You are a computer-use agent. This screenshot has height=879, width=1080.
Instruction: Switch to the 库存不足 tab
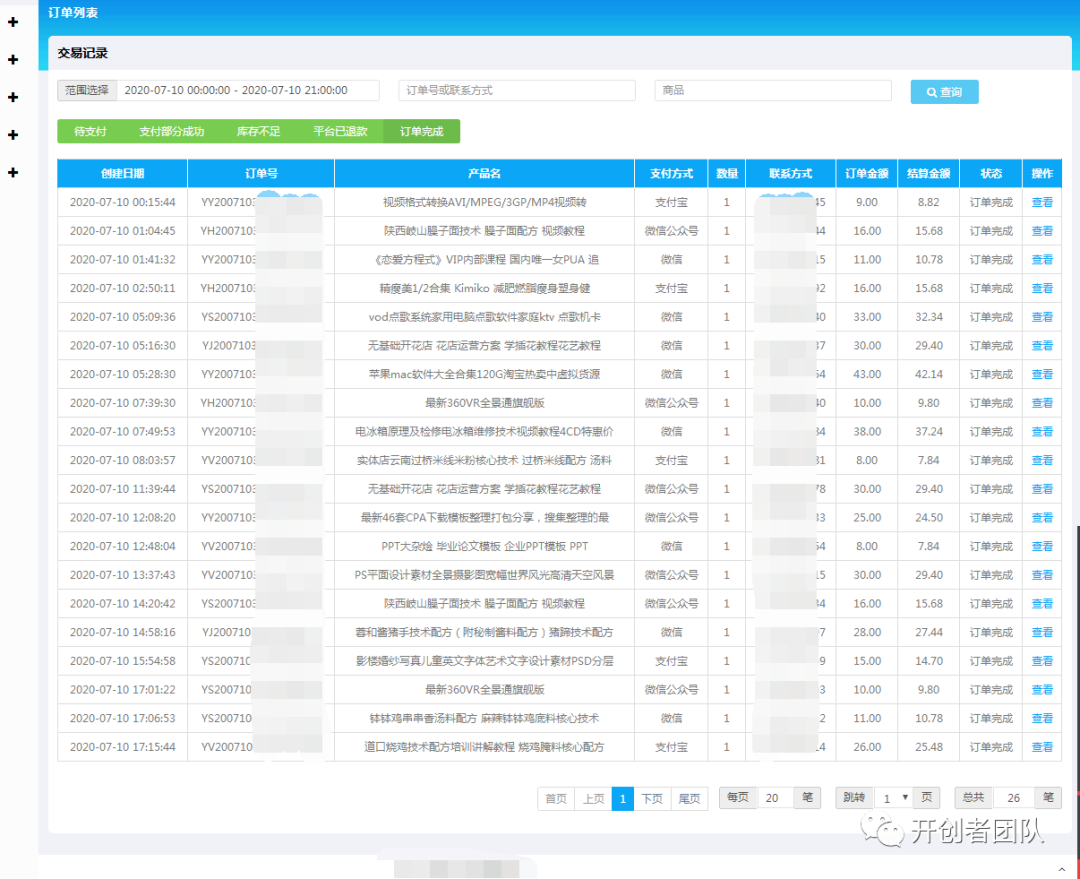(x=258, y=131)
